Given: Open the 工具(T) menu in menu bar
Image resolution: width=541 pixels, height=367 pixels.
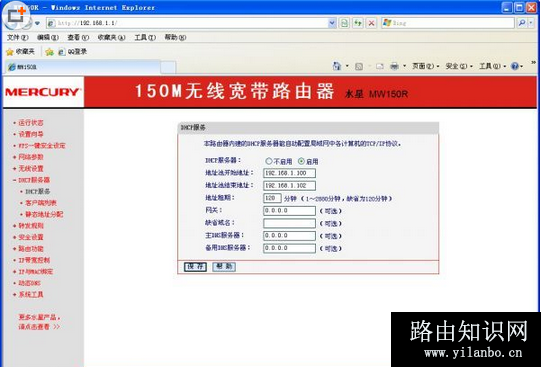Looking at the screenshot, I should pyautogui.click(x=145, y=37).
